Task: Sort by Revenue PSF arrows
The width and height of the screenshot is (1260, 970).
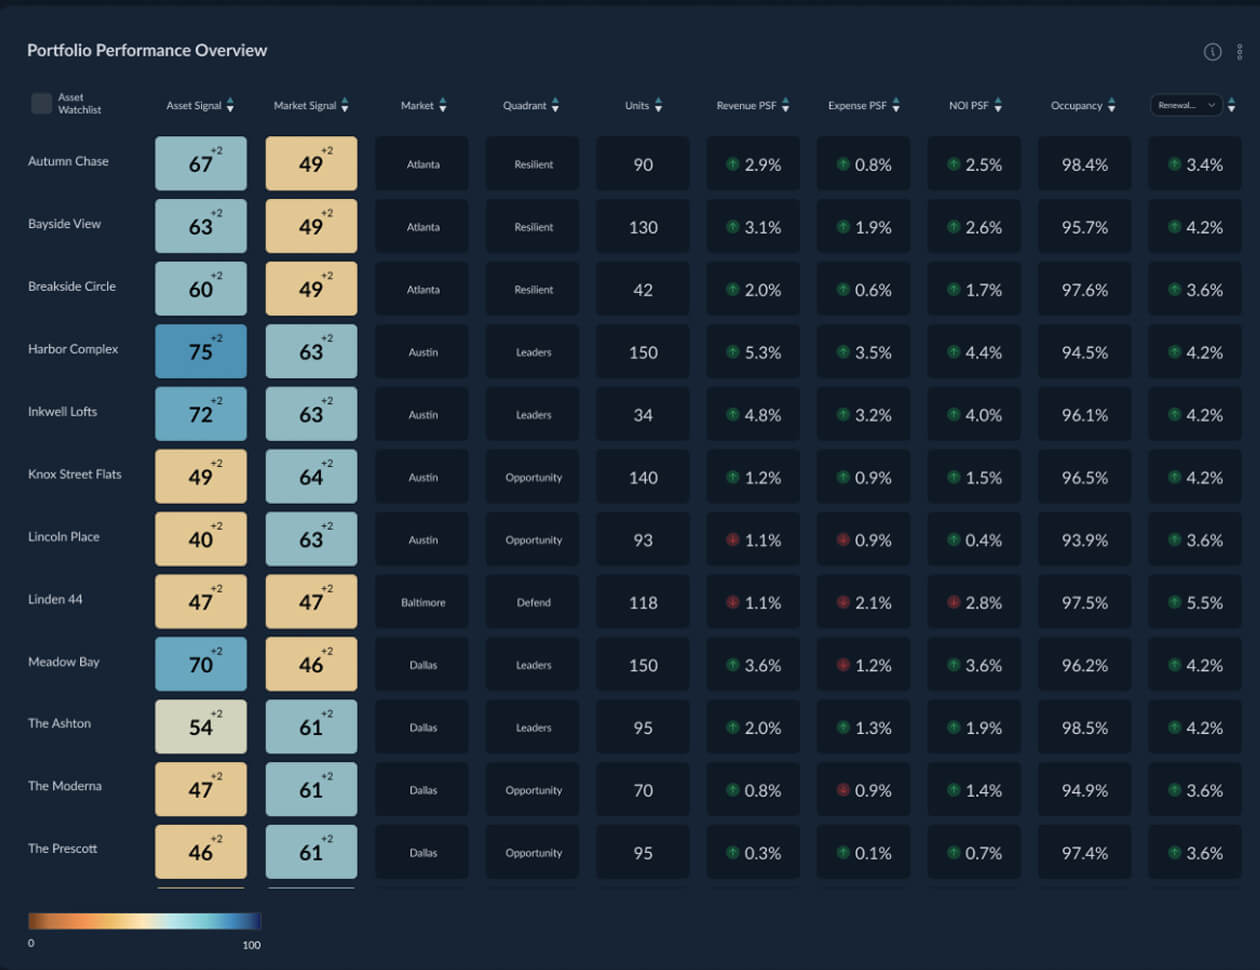Action: tap(785, 105)
